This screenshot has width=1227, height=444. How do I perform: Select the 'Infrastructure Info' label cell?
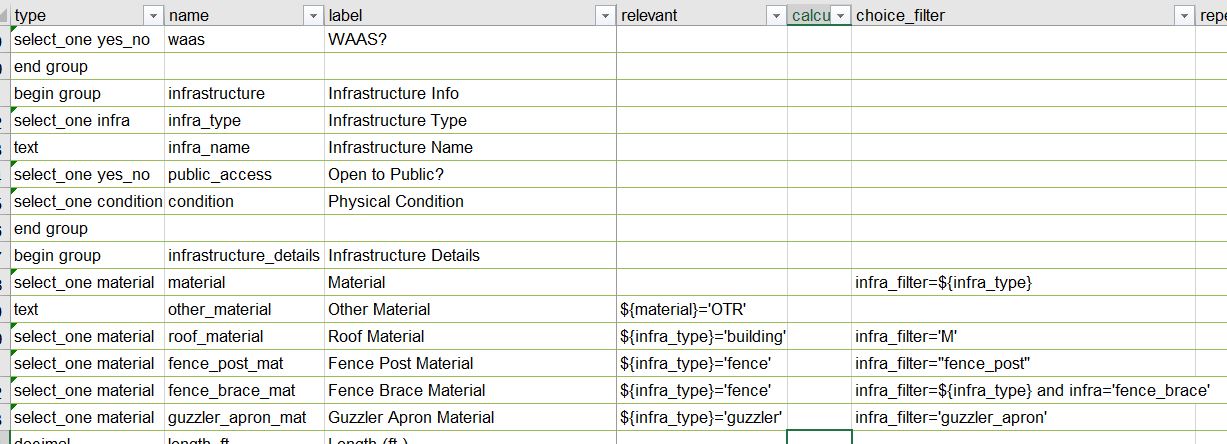470,93
